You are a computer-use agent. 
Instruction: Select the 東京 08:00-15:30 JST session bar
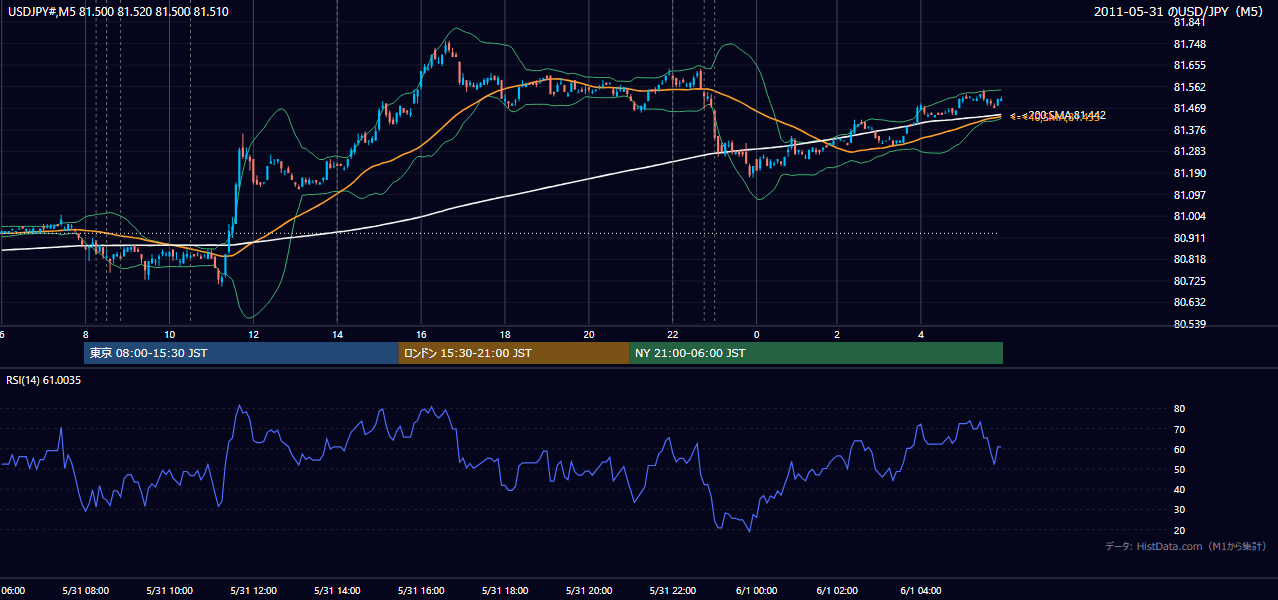coord(241,353)
